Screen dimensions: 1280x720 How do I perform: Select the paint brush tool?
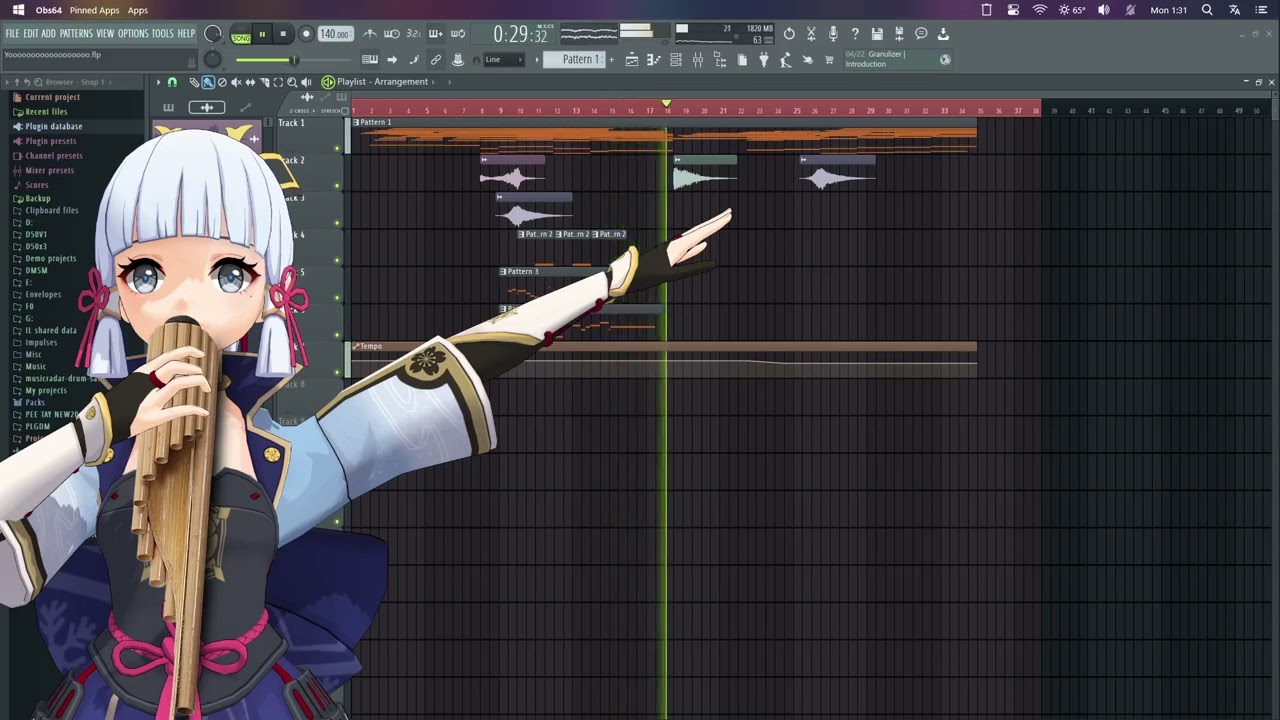pyautogui.click(x=208, y=82)
